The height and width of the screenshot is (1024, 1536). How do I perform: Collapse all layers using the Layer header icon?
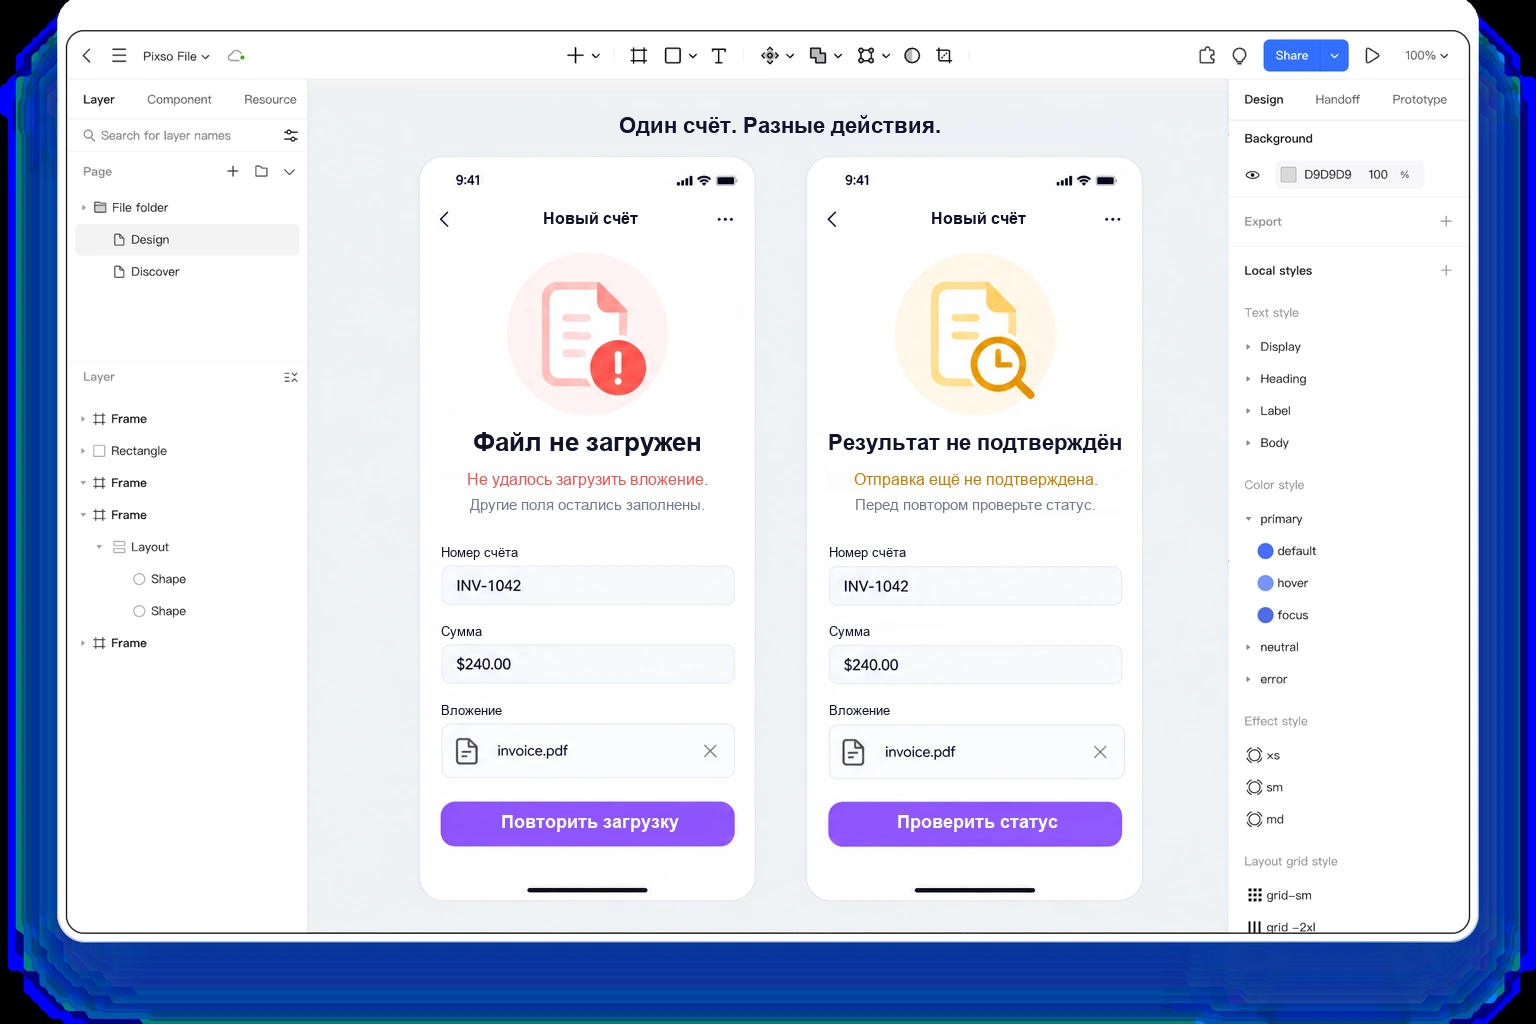coord(291,377)
